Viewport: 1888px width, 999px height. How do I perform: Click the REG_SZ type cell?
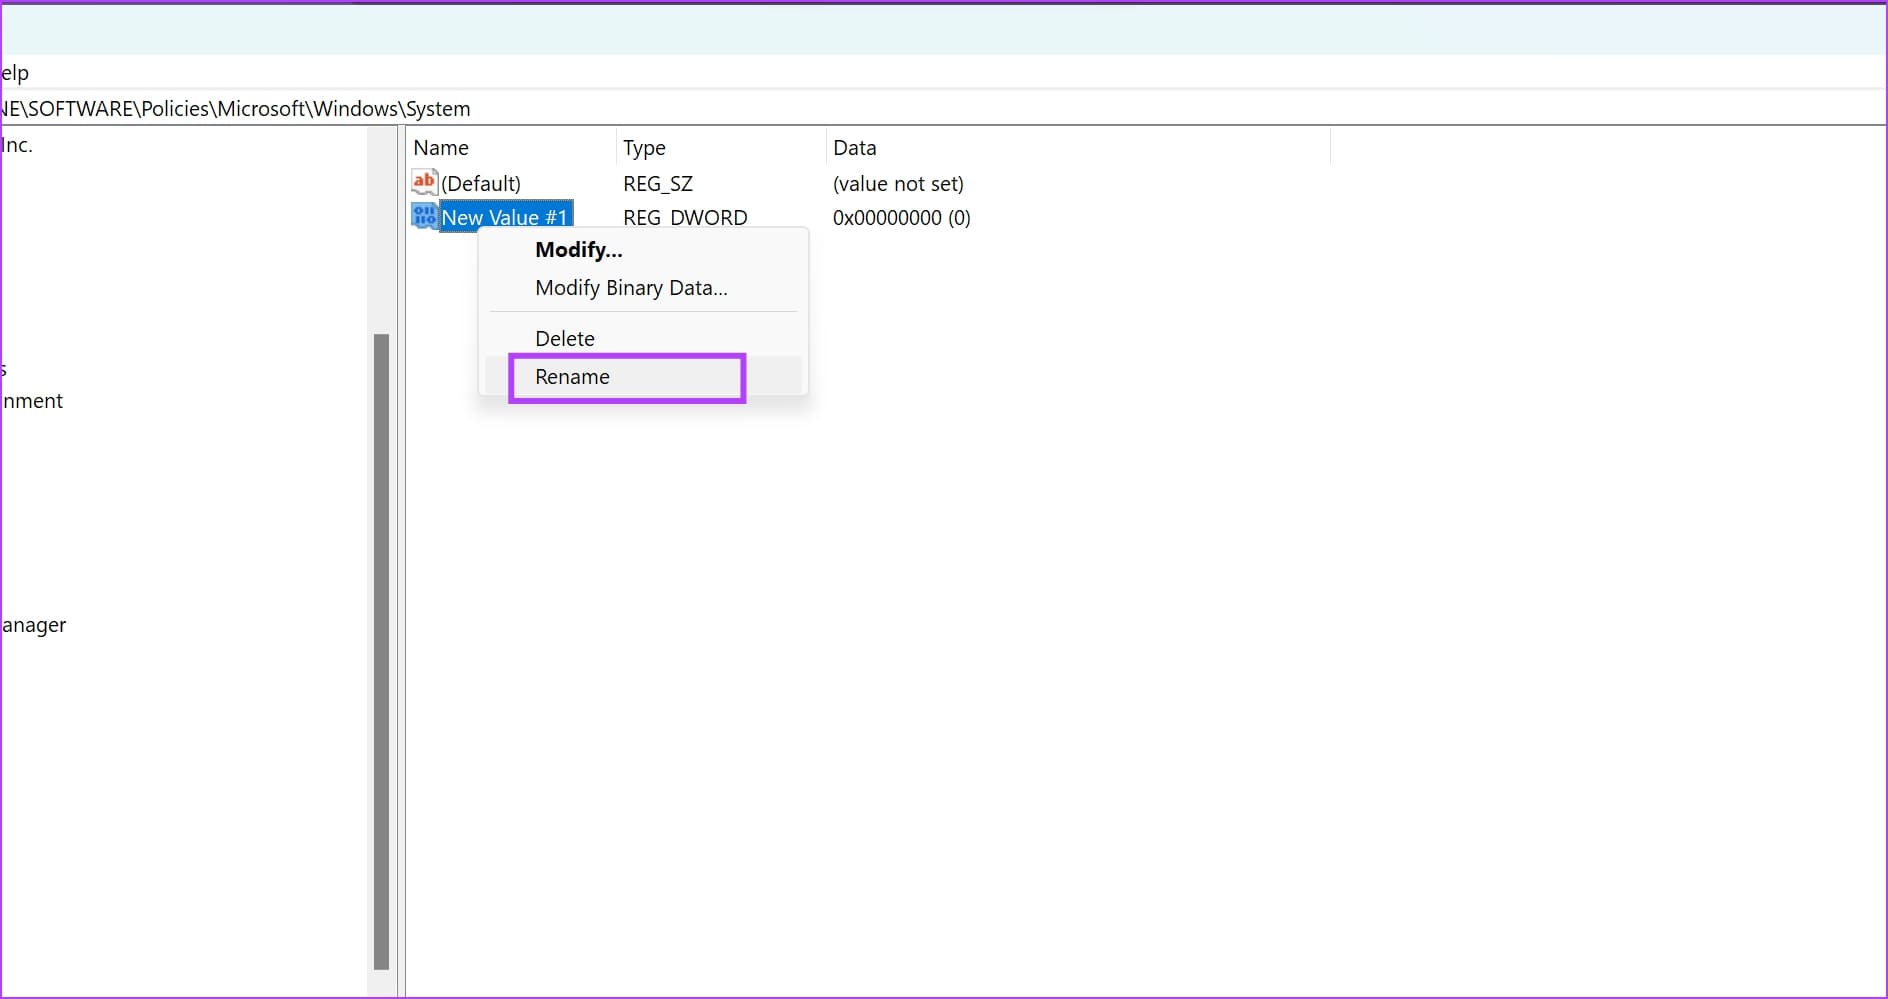point(658,184)
